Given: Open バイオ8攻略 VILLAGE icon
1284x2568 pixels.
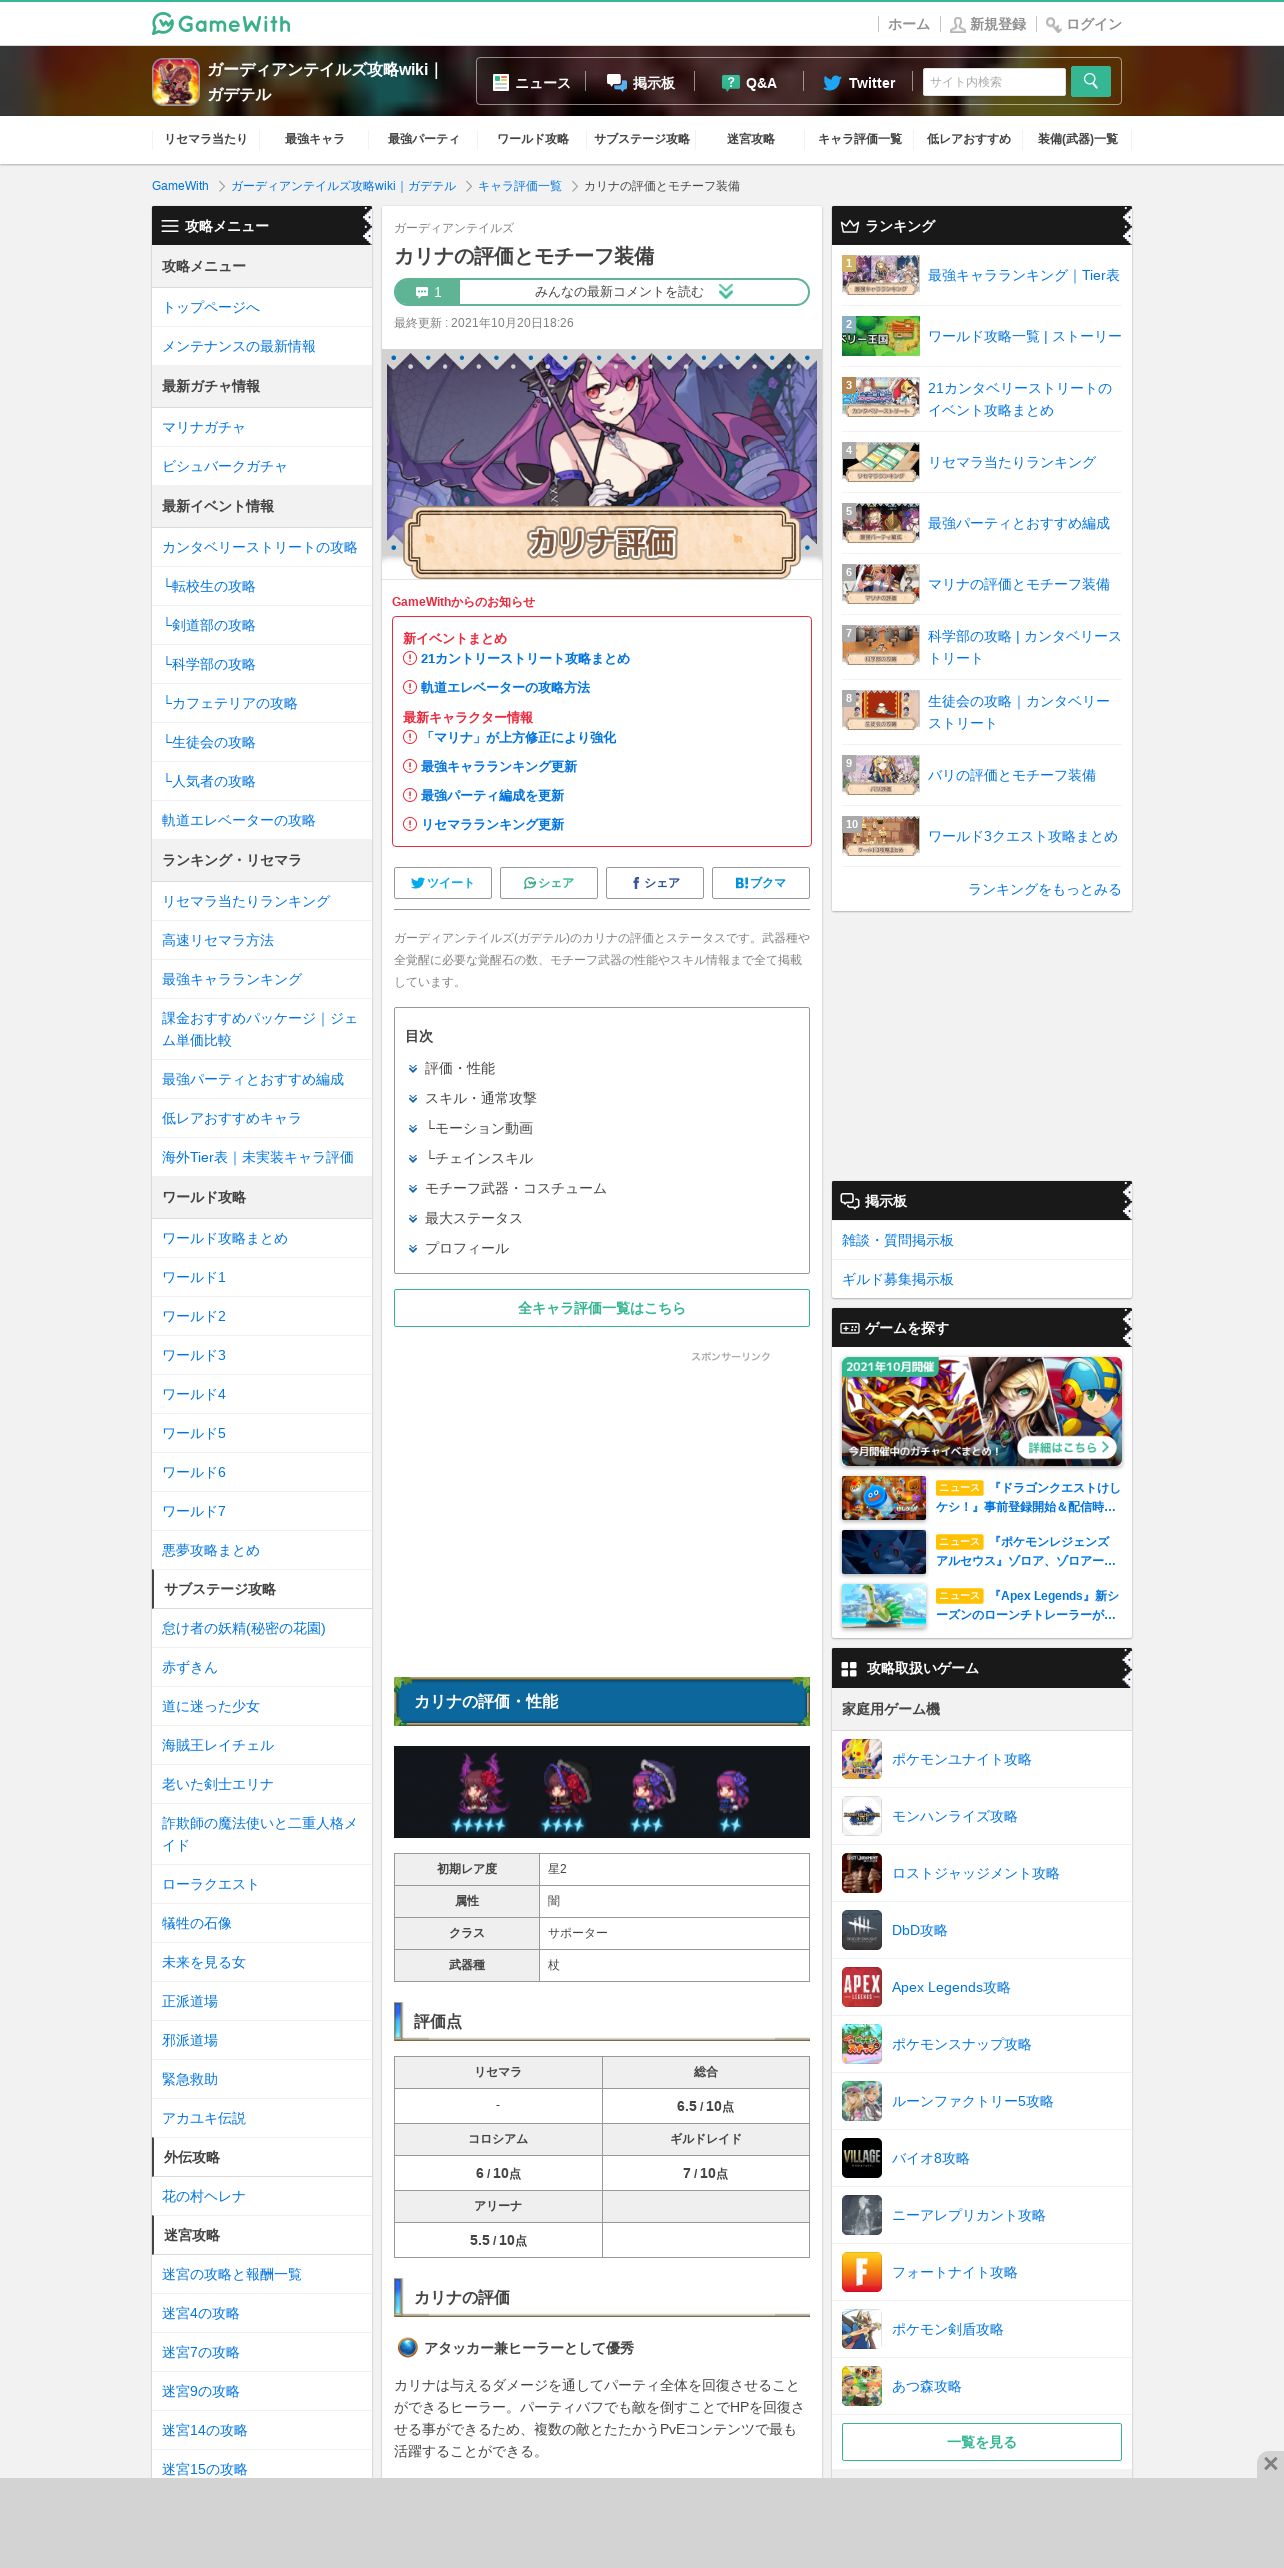Looking at the screenshot, I should coord(862,2158).
